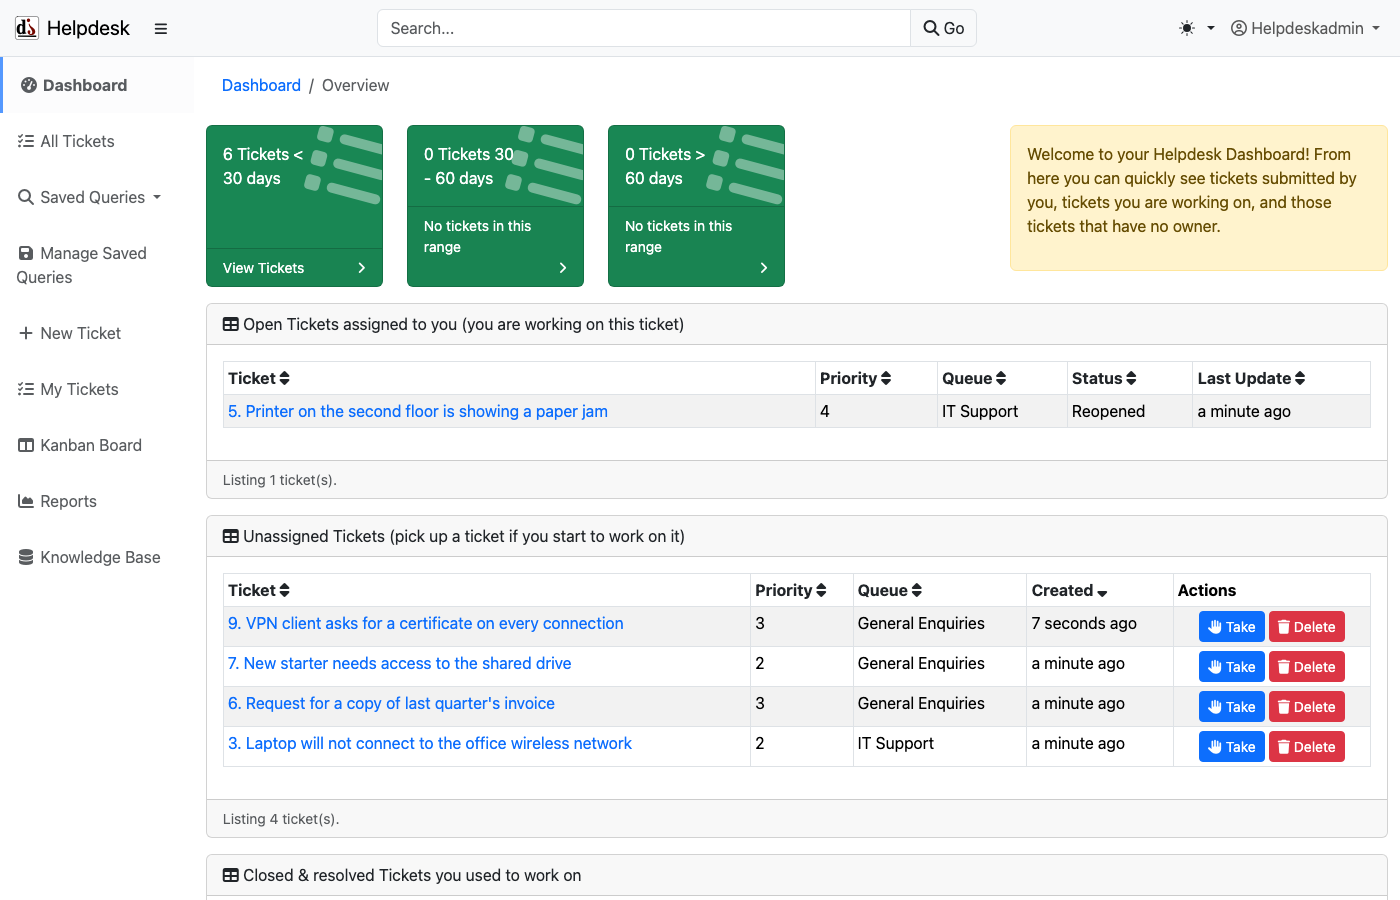Take the Laptop wireless network ticket

pyautogui.click(x=1232, y=747)
